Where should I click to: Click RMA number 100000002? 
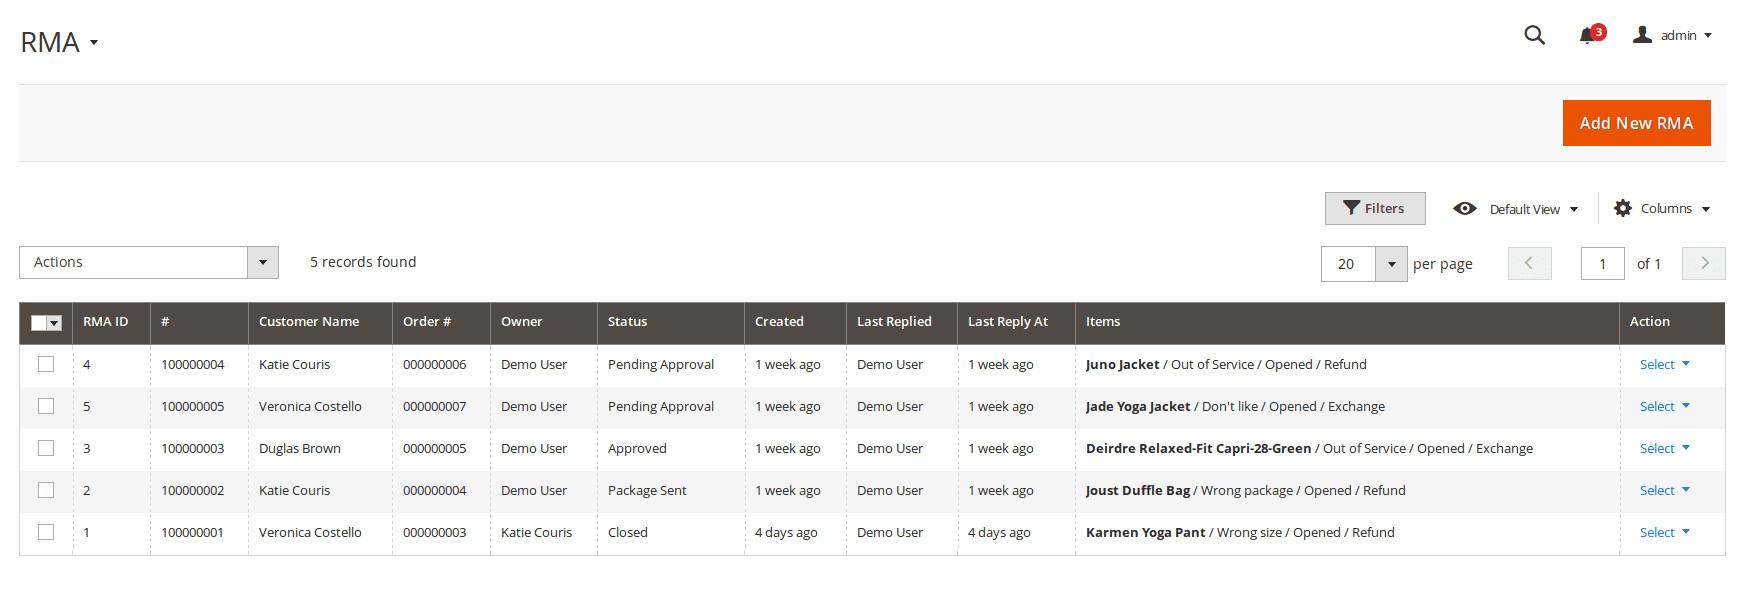(193, 490)
